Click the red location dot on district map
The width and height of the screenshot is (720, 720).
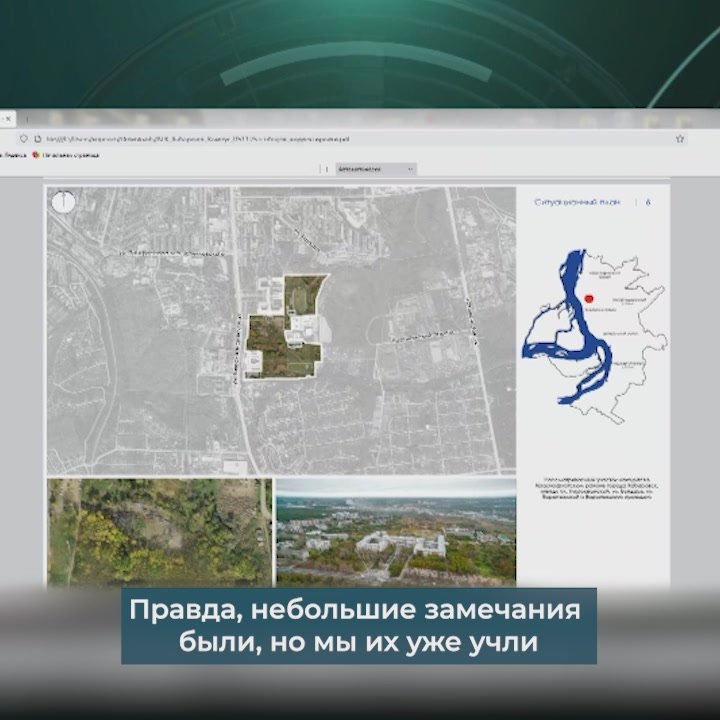click(x=589, y=298)
